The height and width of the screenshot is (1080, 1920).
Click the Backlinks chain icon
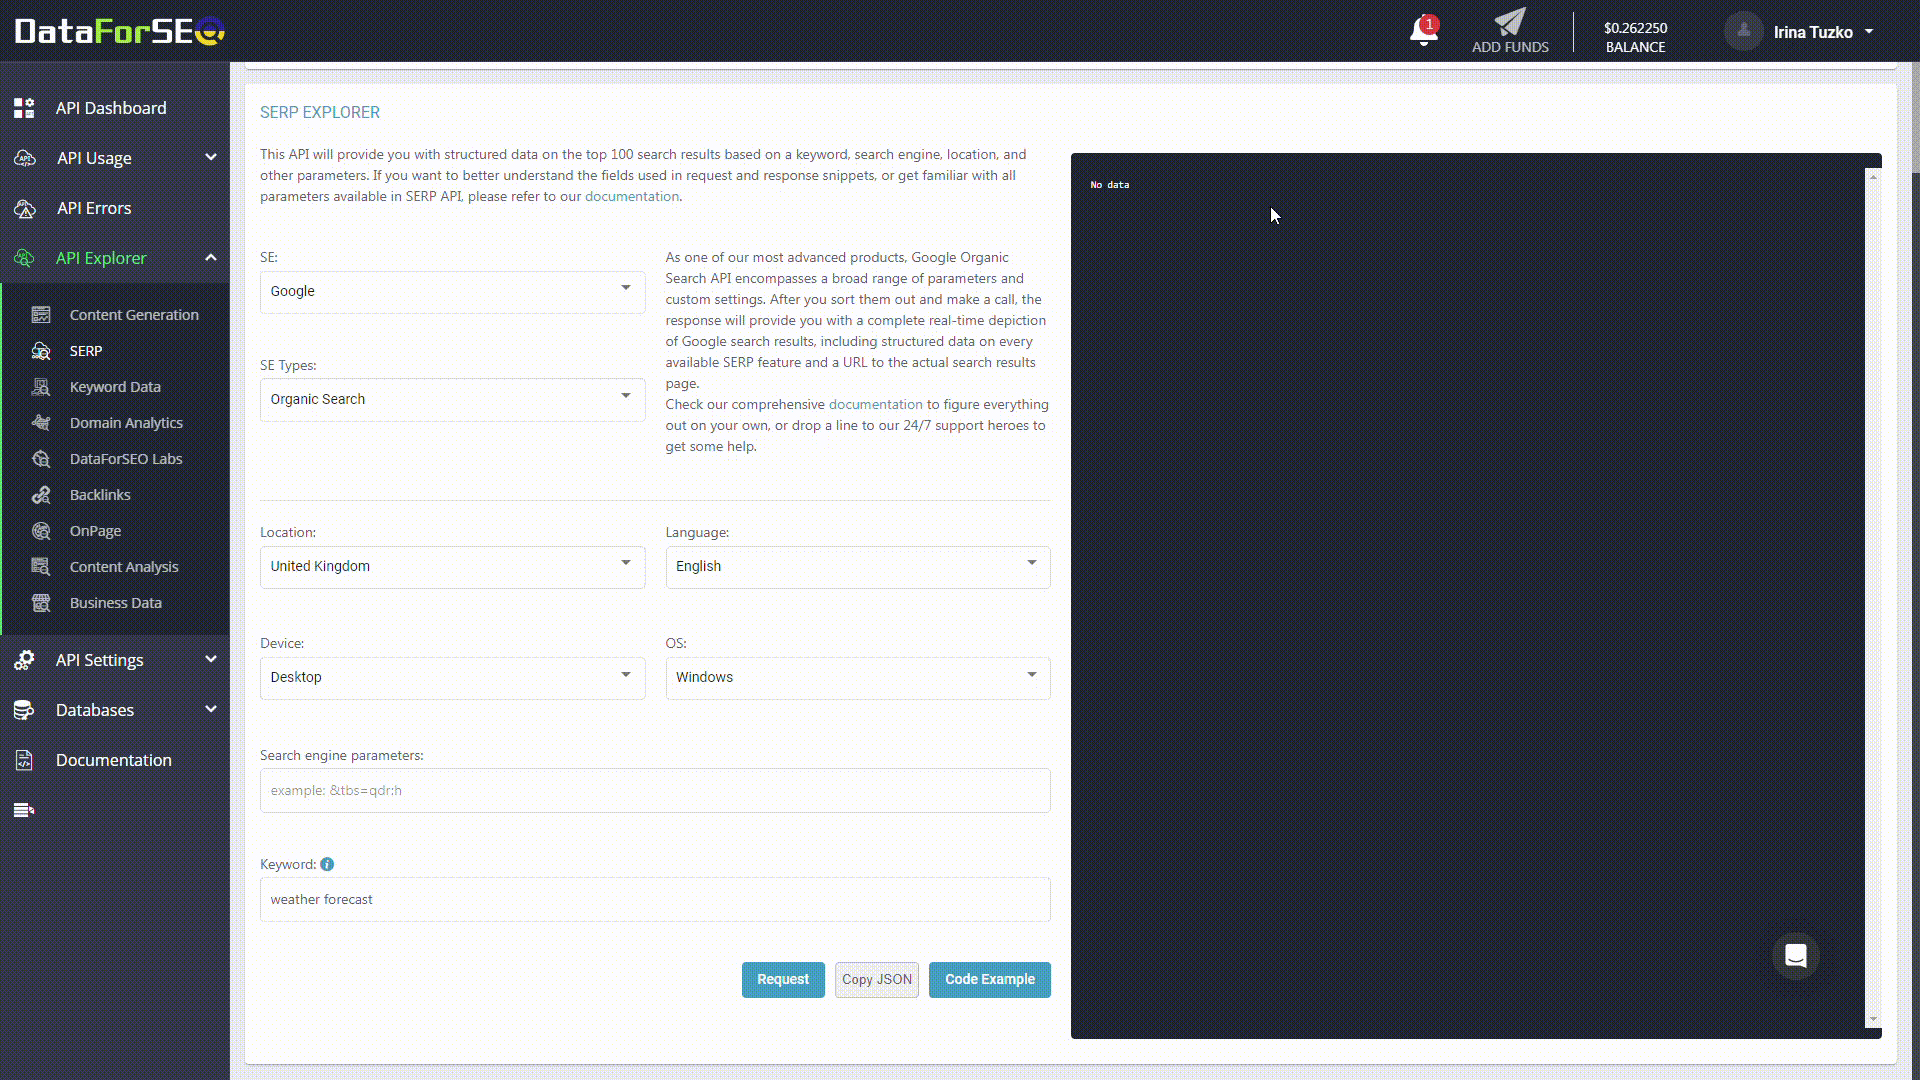pos(41,495)
